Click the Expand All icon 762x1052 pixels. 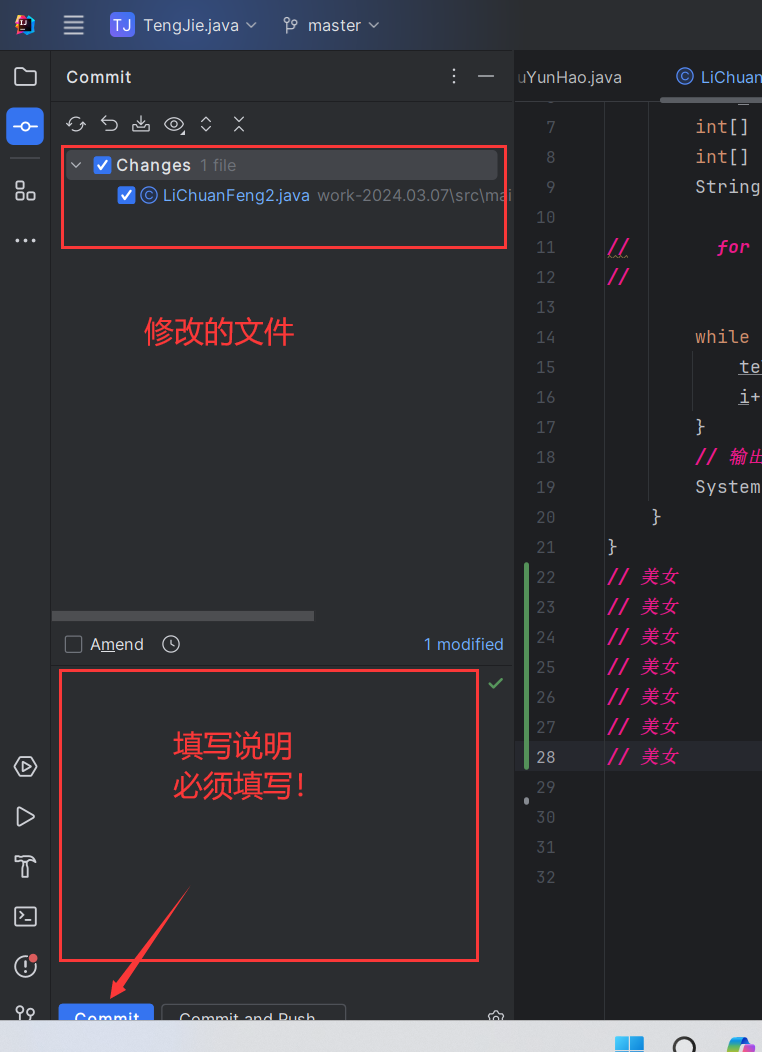pyautogui.click(x=206, y=124)
